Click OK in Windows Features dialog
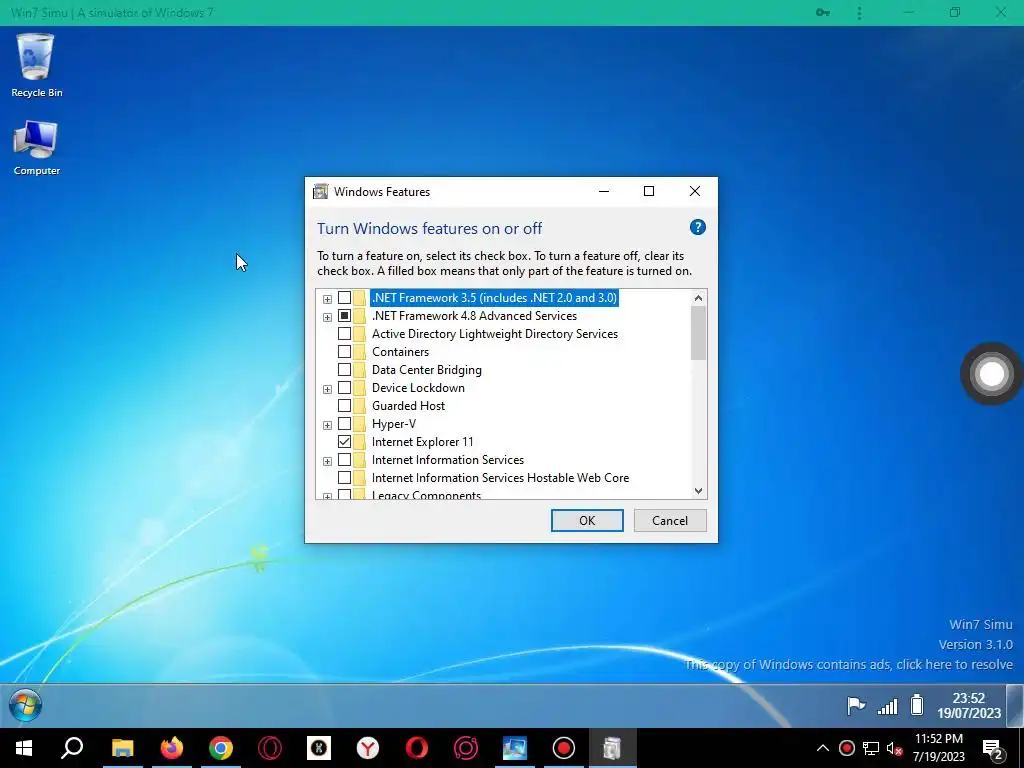The width and height of the screenshot is (1024, 768). (587, 520)
